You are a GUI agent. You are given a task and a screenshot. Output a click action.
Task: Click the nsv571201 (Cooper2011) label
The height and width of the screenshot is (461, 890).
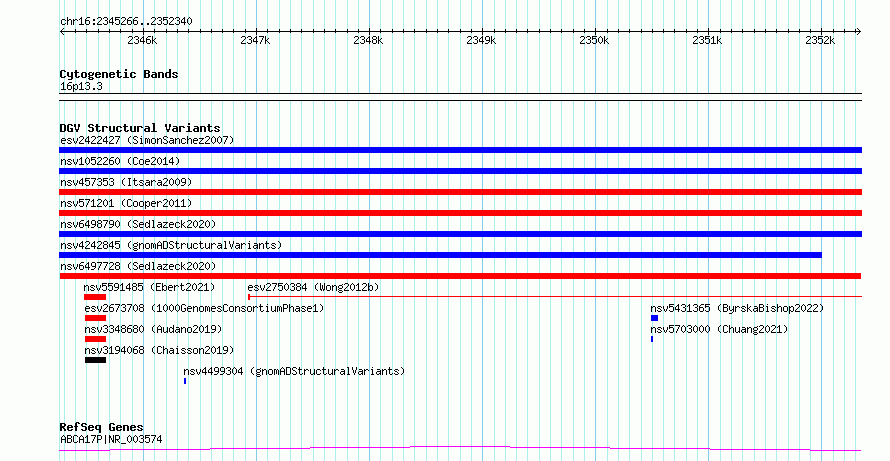tap(126, 203)
